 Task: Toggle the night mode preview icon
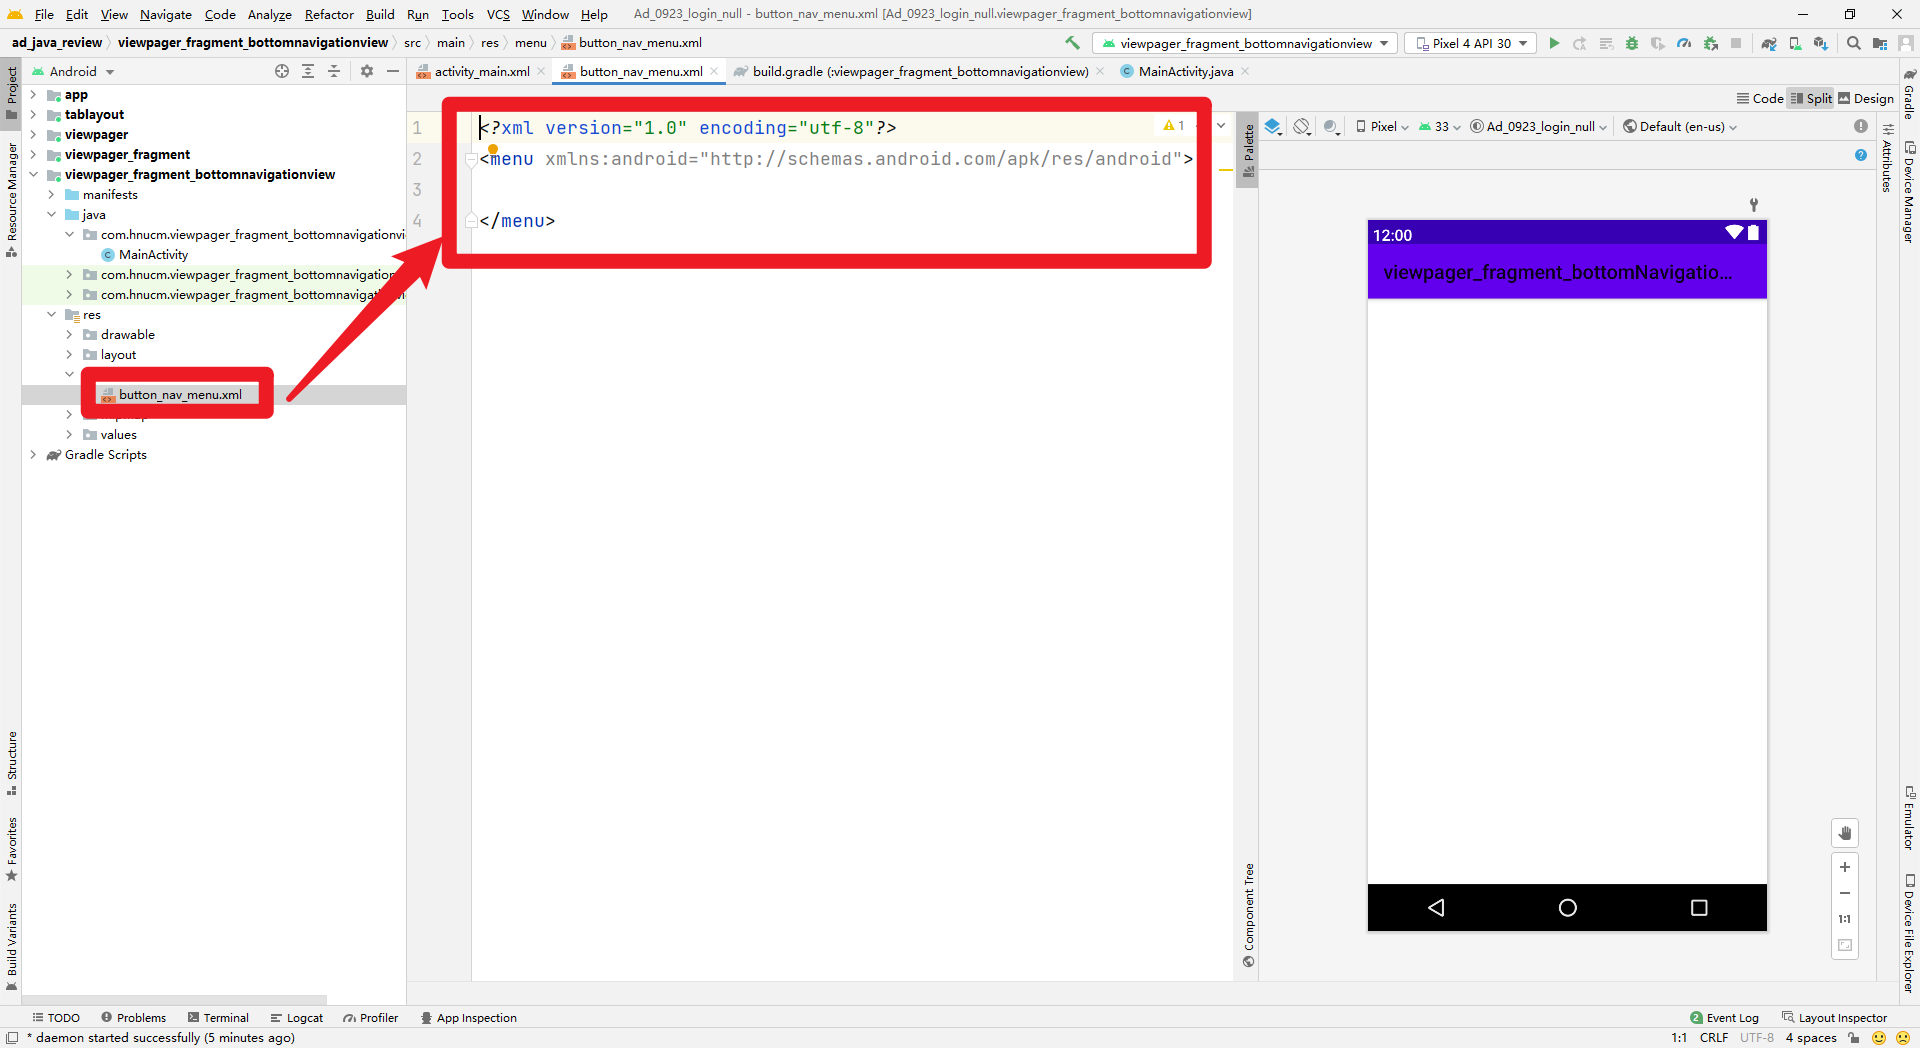[1331, 126]
